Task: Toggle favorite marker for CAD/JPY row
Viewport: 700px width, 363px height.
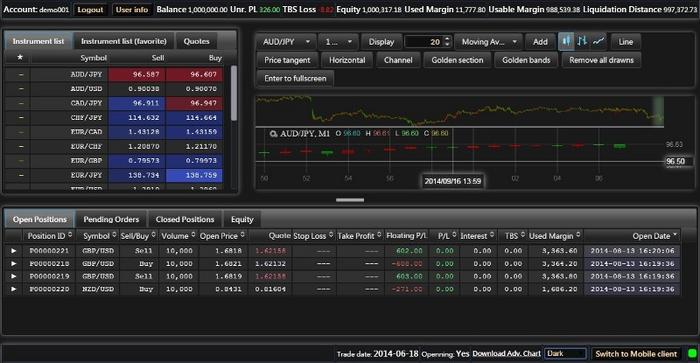Action: point(21,103)
